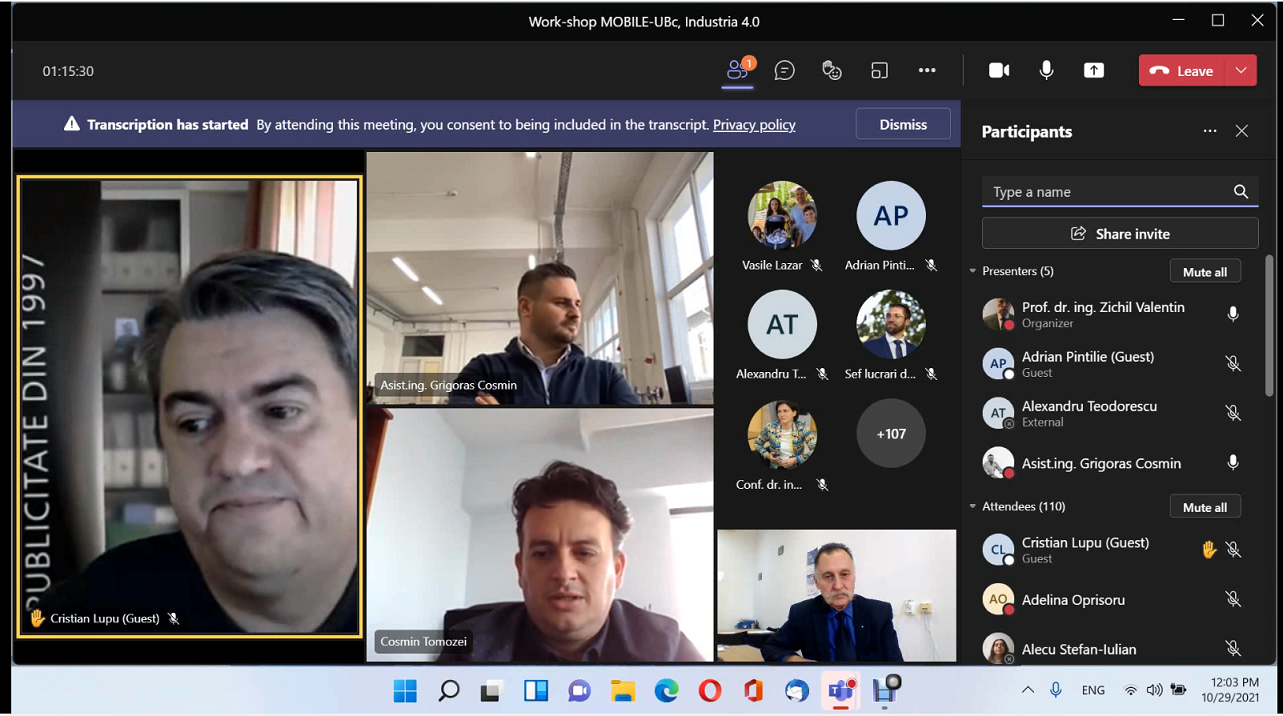
Task: Close the Participants panel
Action: click(x=1242, y=131)
